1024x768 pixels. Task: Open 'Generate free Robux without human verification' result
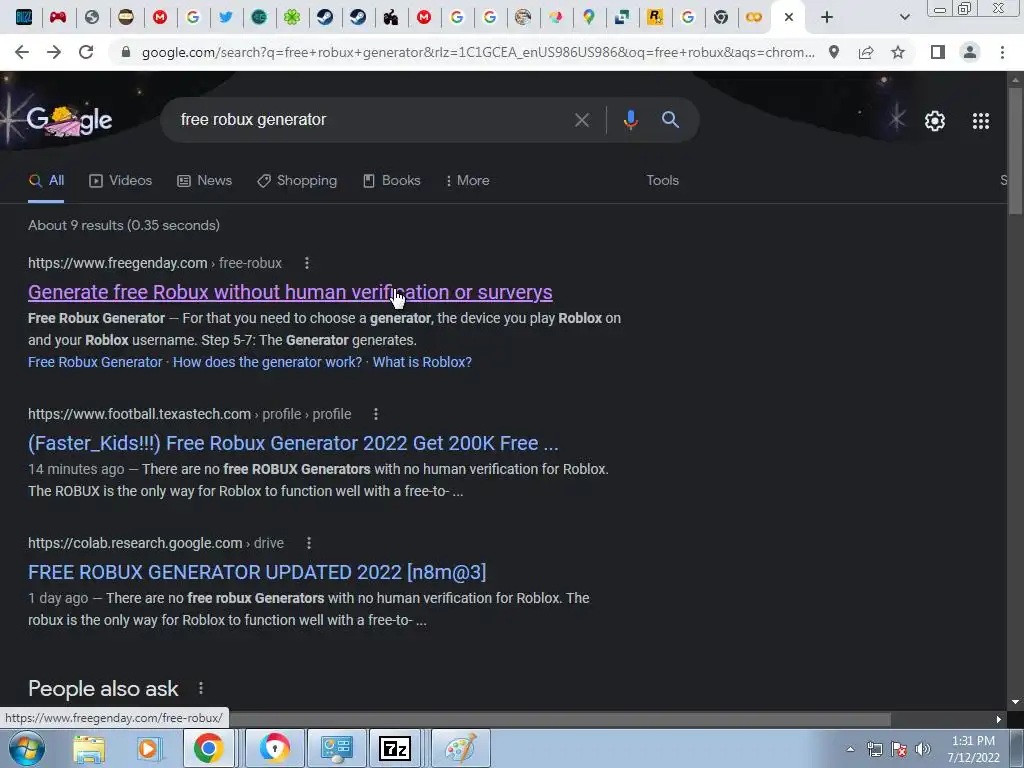click(290, 292)
